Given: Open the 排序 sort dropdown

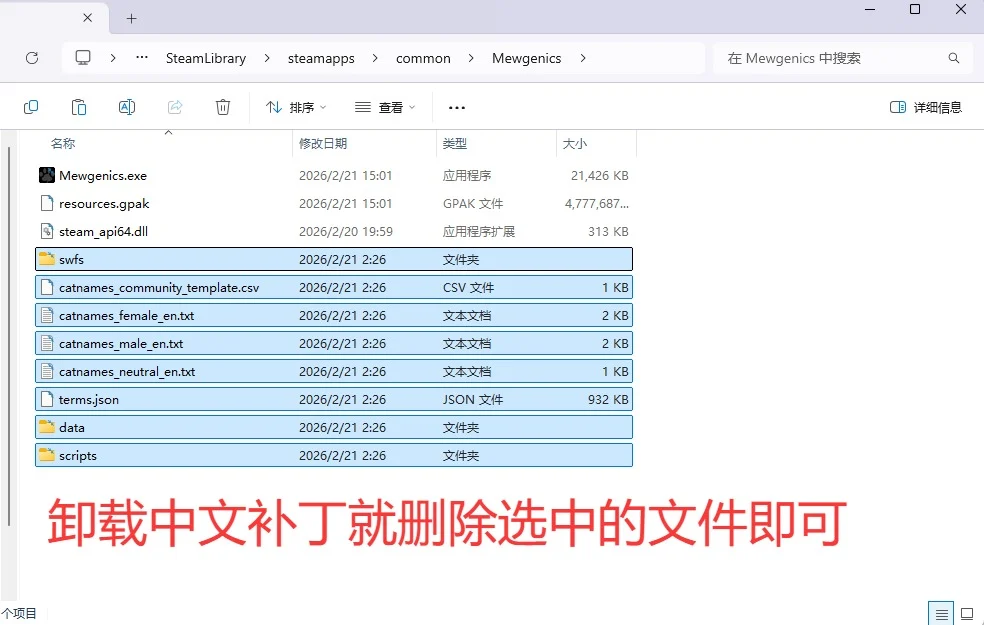Looking at the screenshot, I should [x=296, y=107].
